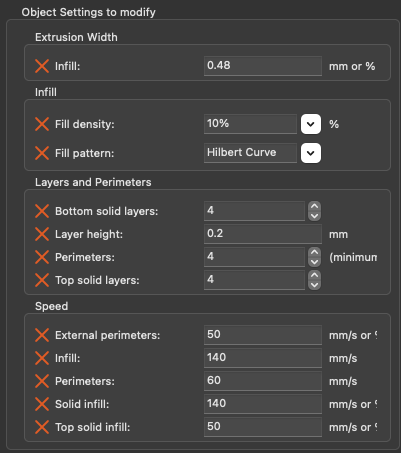This screenshot has width=401, height=453.
Task: Edit the Perimeters speed field showing 60
Action: coord(263,381)
